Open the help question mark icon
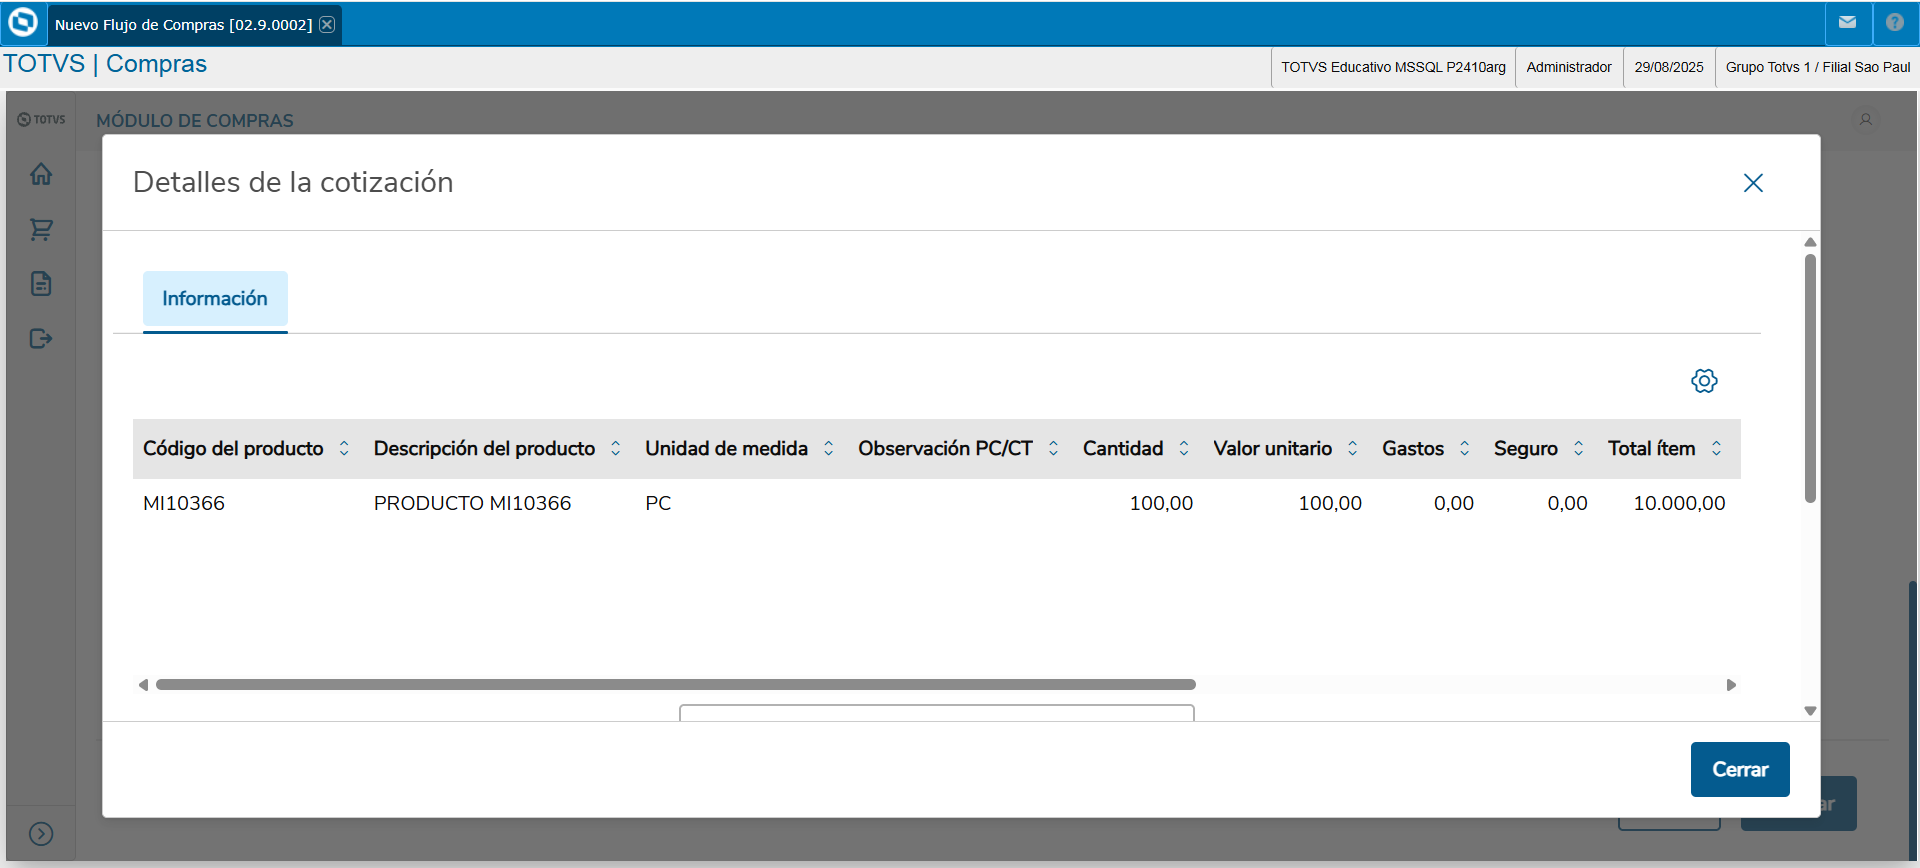1920x868 pixels. (1895, 22)
